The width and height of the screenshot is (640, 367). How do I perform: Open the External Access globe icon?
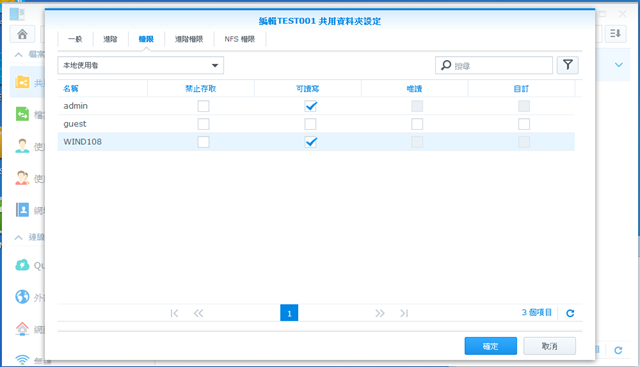(22, 297)
